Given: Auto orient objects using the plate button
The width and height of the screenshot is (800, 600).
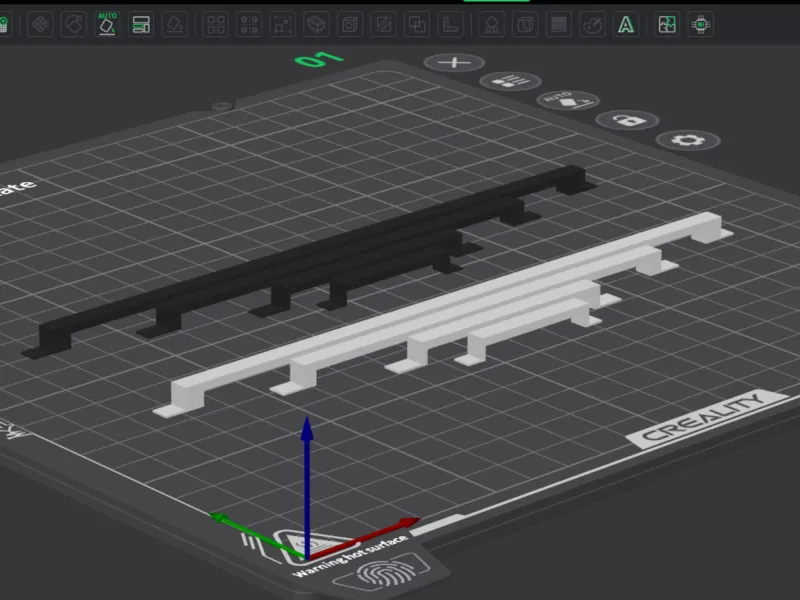Looking at the screenshot, I should point(568,100).
